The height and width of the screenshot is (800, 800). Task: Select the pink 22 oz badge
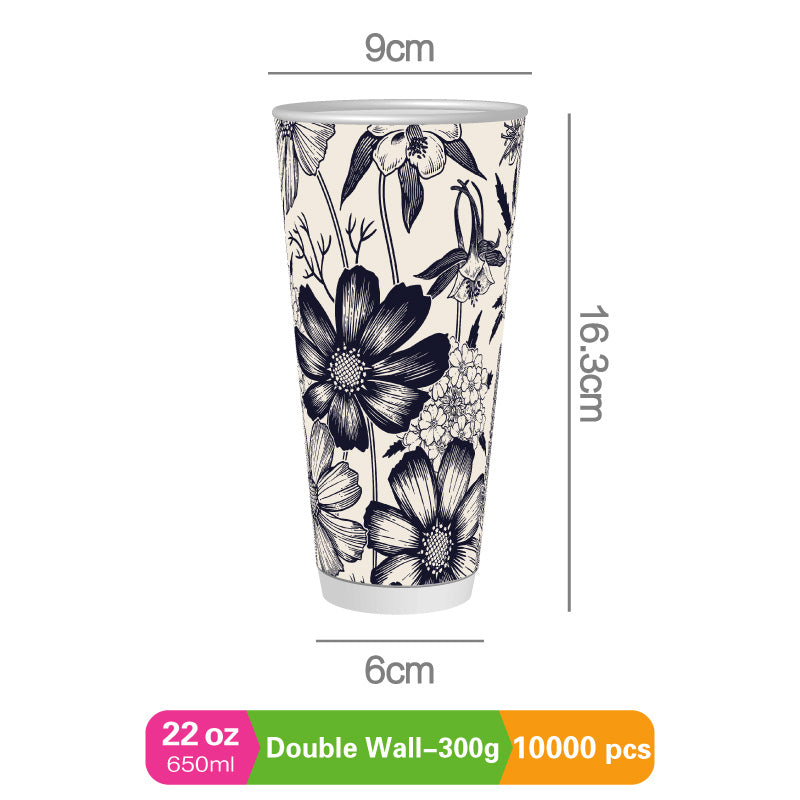click(201, 747)
